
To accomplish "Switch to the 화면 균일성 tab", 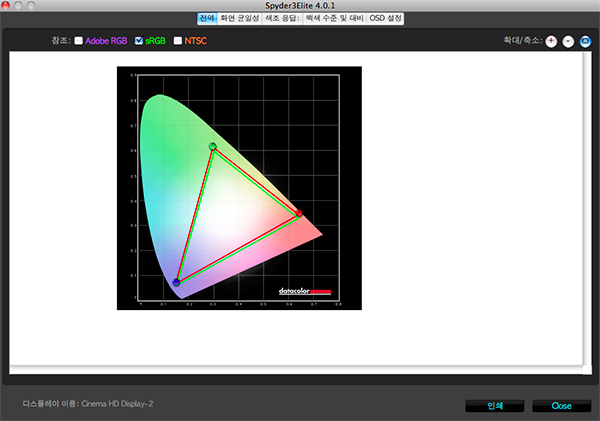I will (239, 18).
